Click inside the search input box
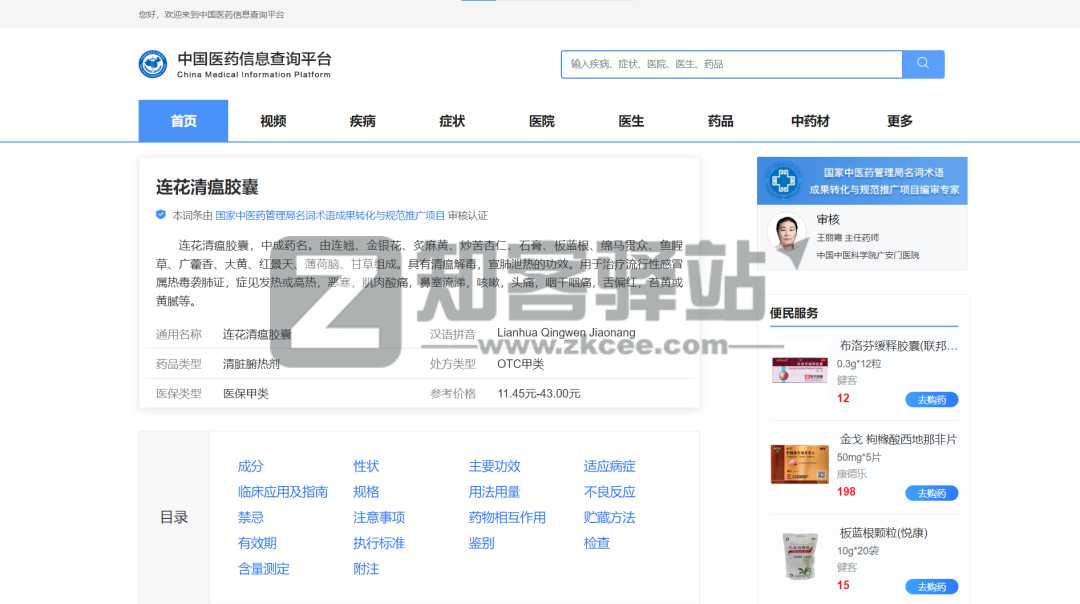1080x604 pixels. 730,63
